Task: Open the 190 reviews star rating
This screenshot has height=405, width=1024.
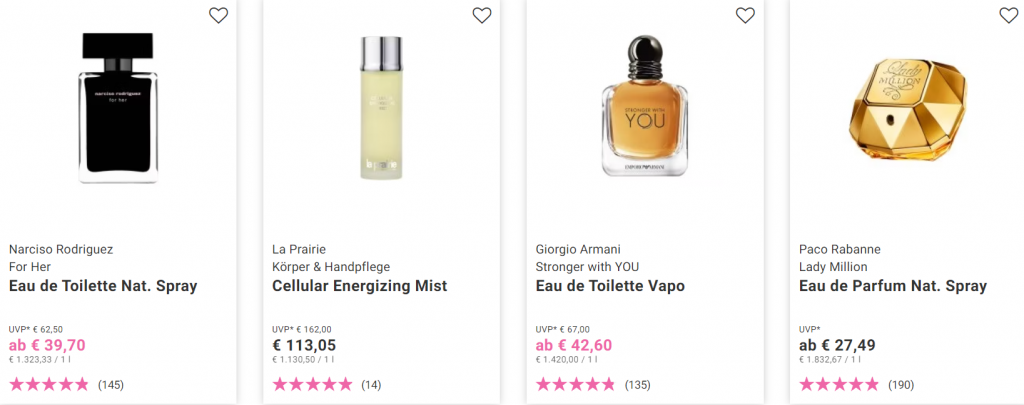Action: tap(839, 384)
